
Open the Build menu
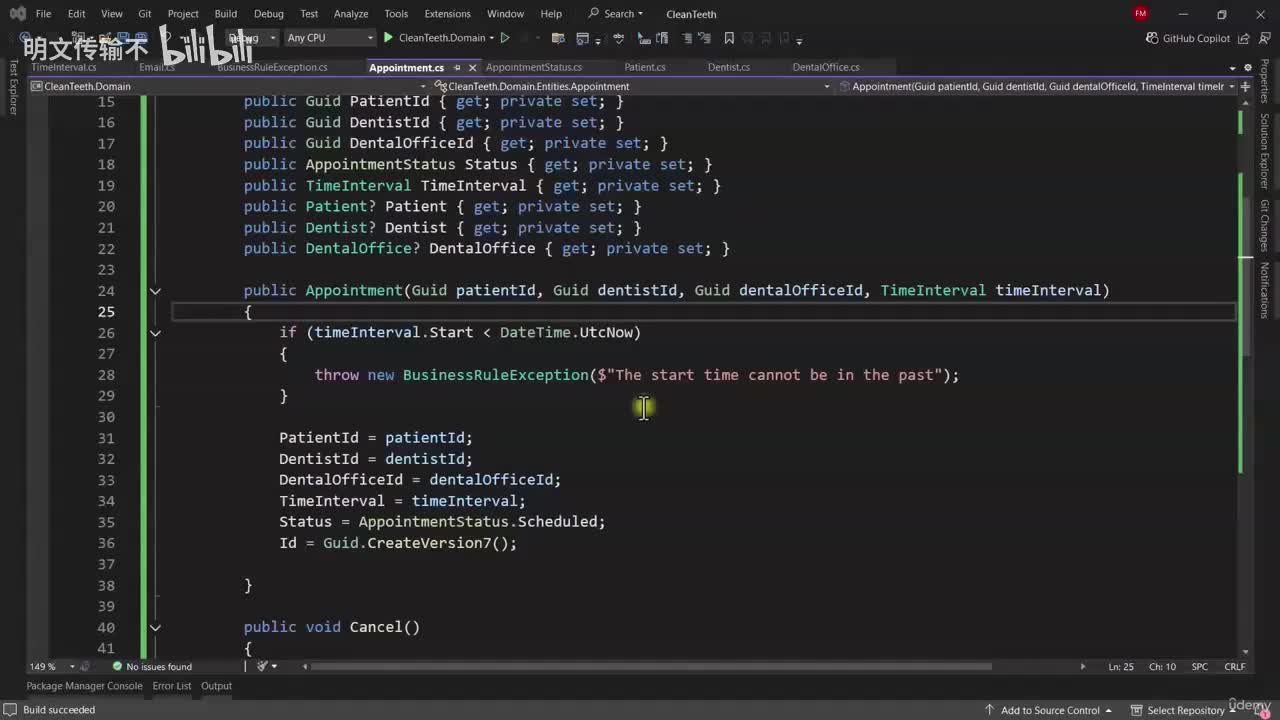[x=226, y=14]
